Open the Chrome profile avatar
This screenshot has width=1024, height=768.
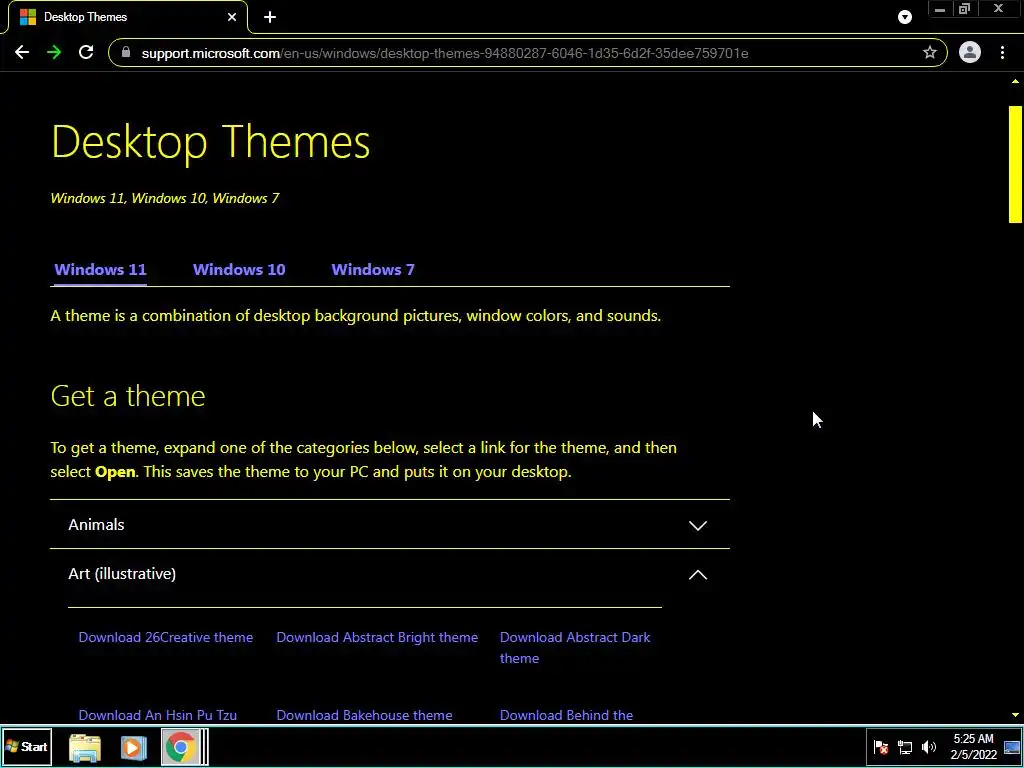coord(970,53)
